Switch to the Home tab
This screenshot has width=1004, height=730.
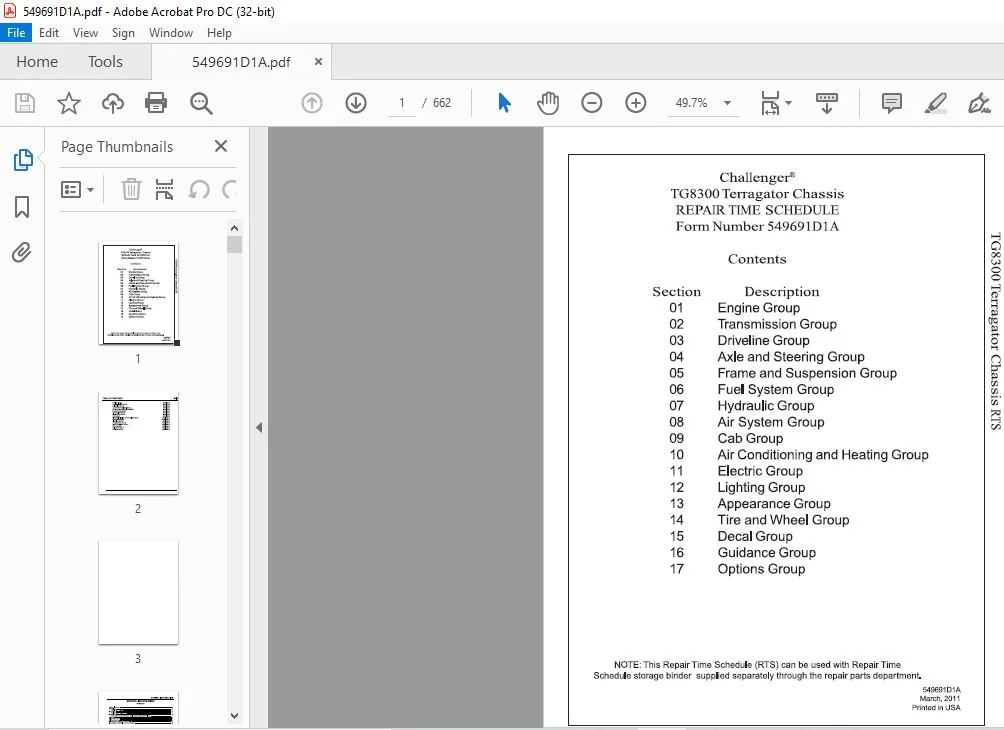[x=37, y=61]
